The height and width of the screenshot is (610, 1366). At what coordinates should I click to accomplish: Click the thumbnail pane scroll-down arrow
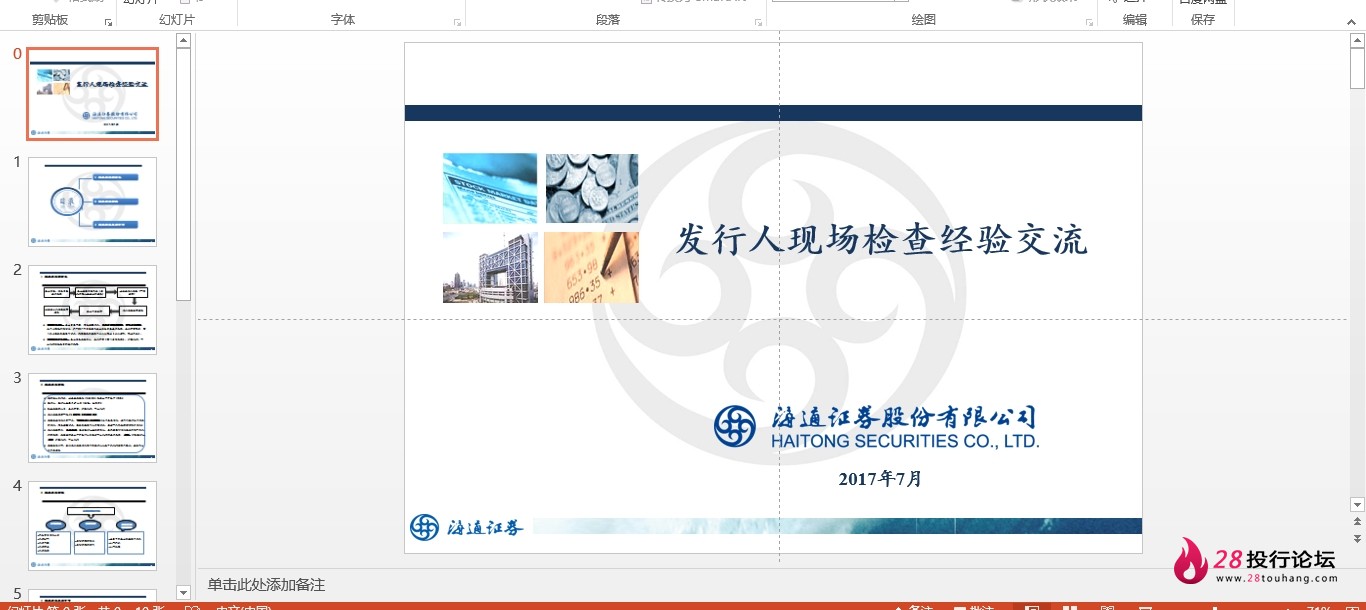click(x=183, y=593)
